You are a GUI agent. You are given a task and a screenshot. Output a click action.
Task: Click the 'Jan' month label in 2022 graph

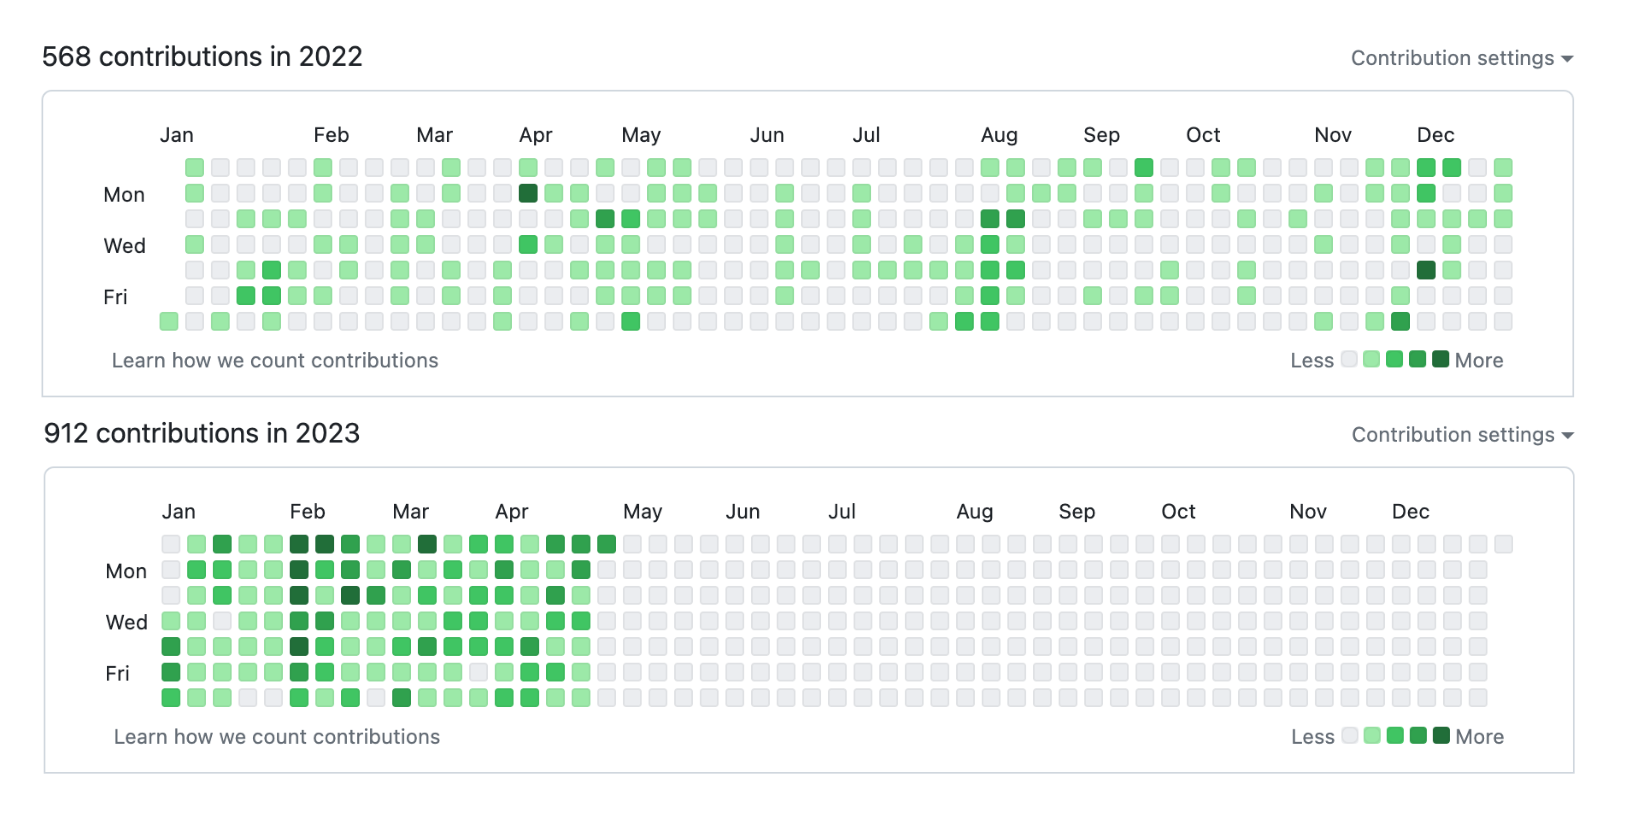[177, 135]
